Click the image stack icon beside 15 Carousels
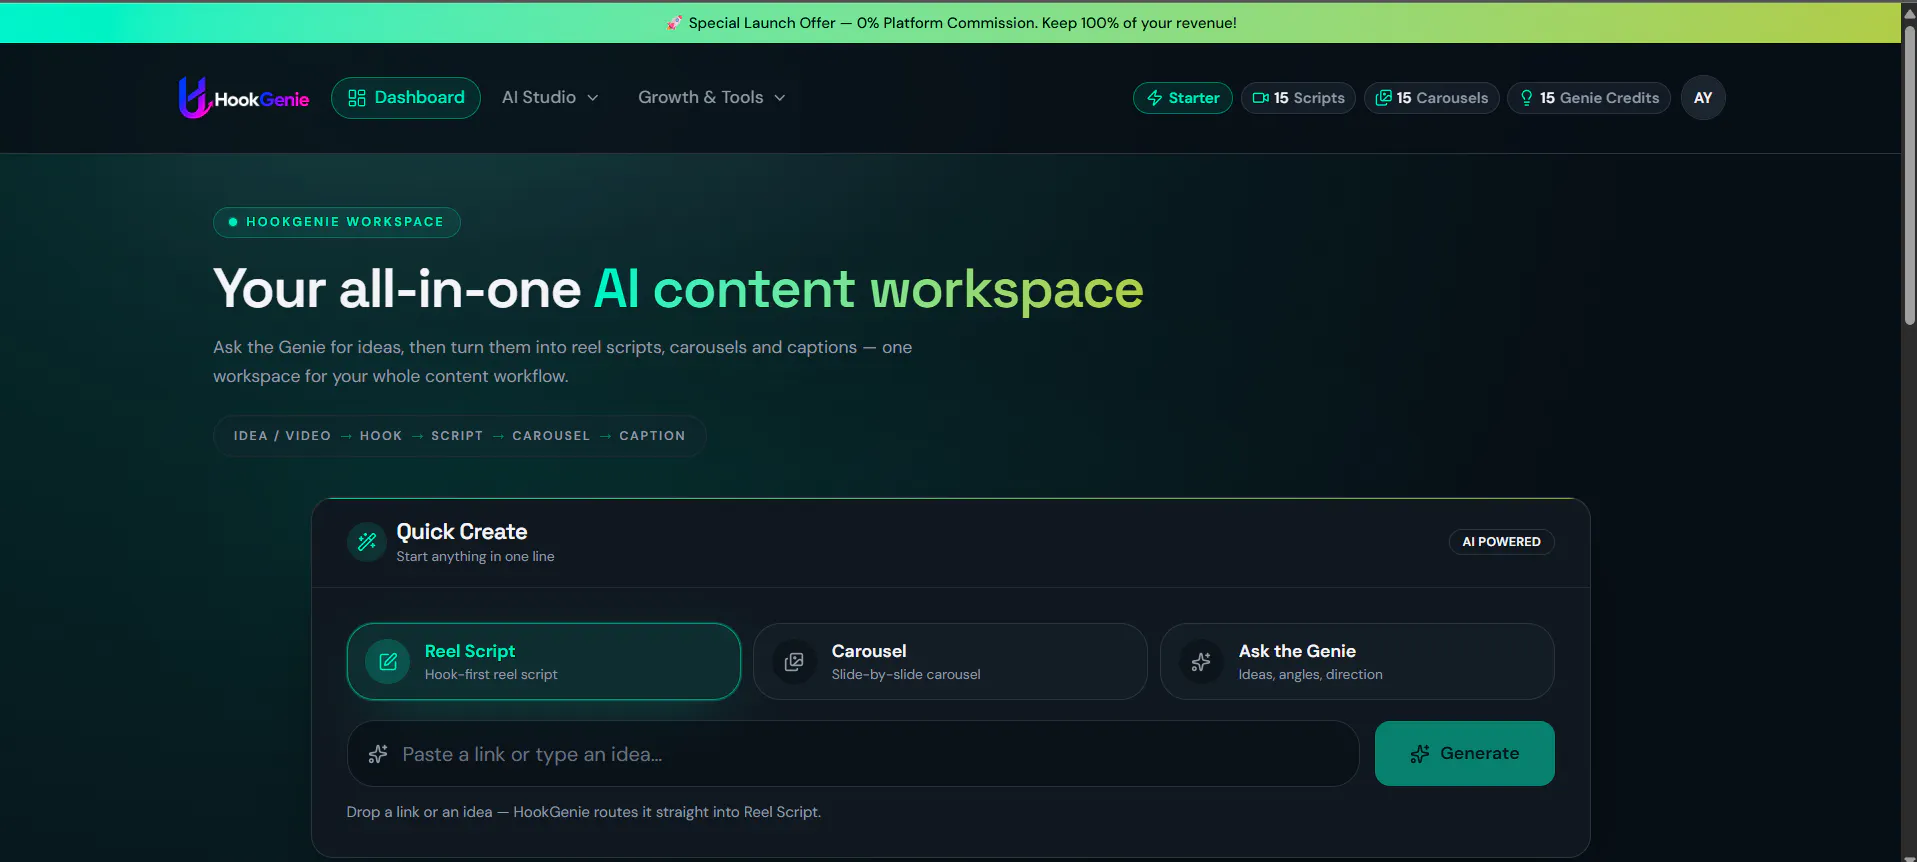 click(1384, 98)
